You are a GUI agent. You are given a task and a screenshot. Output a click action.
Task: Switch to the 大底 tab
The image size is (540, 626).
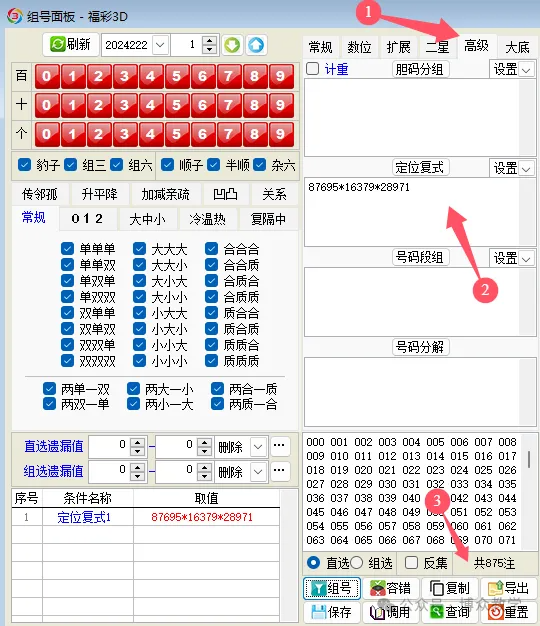pyautogui.click(x=517, y=48)
